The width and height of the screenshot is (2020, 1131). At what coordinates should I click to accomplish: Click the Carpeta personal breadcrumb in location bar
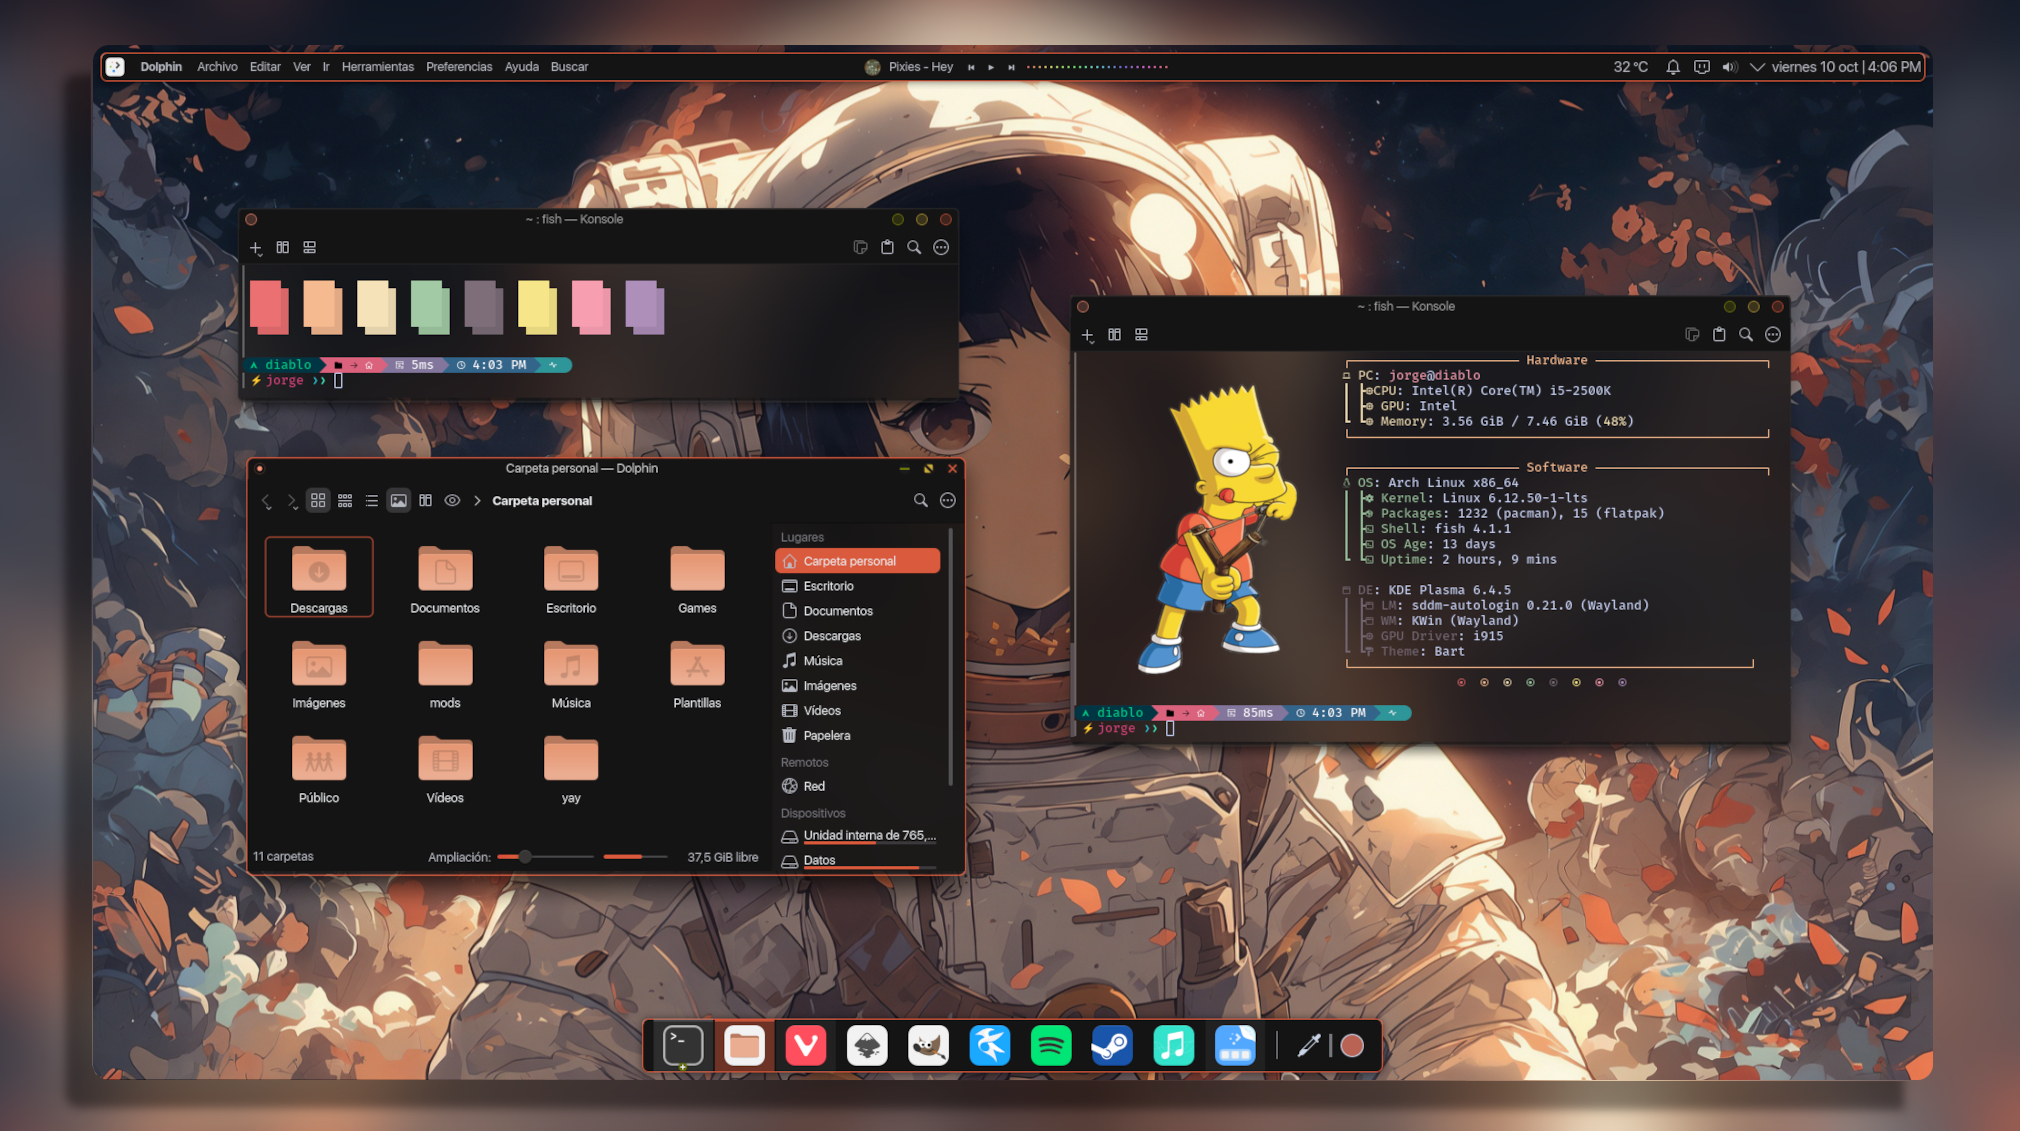point(542,501)
